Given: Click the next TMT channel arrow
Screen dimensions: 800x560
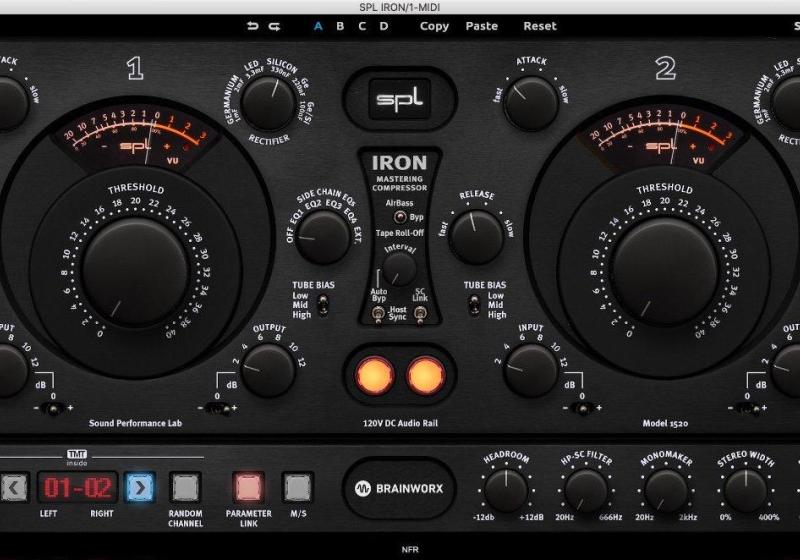Looking at the screenshot, I should (140, 488).
